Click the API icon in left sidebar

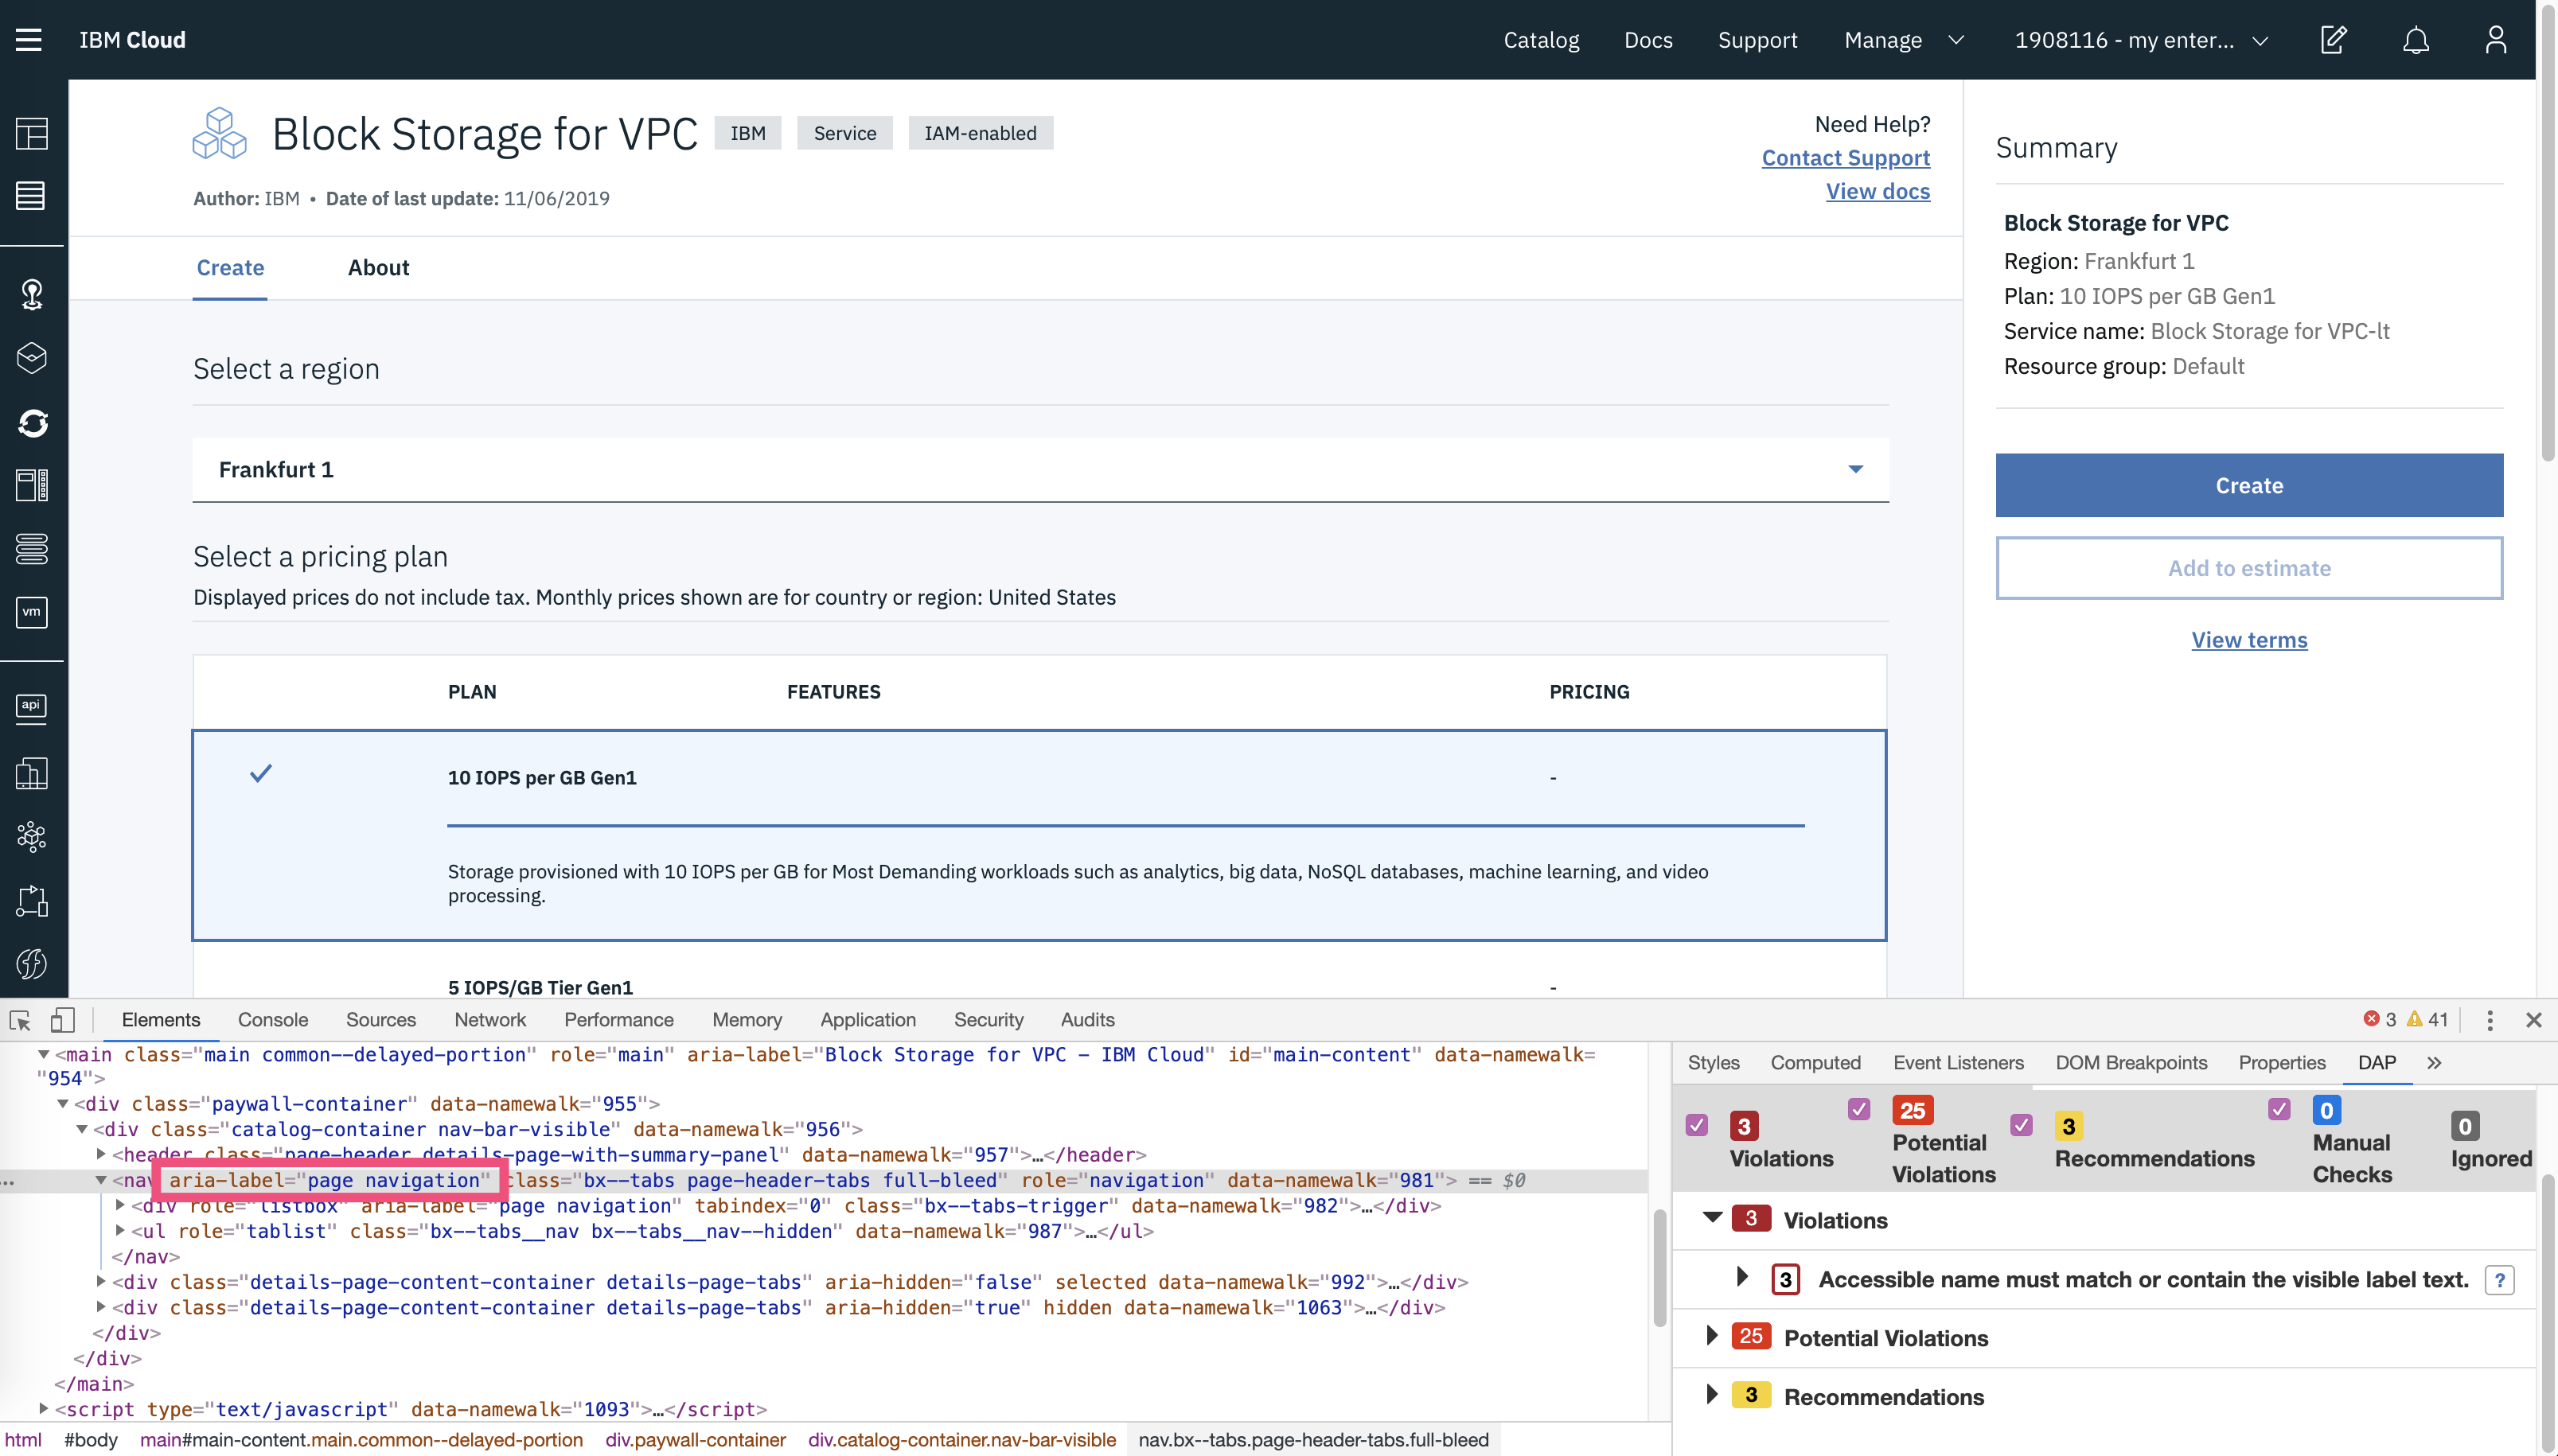[32, 706]
